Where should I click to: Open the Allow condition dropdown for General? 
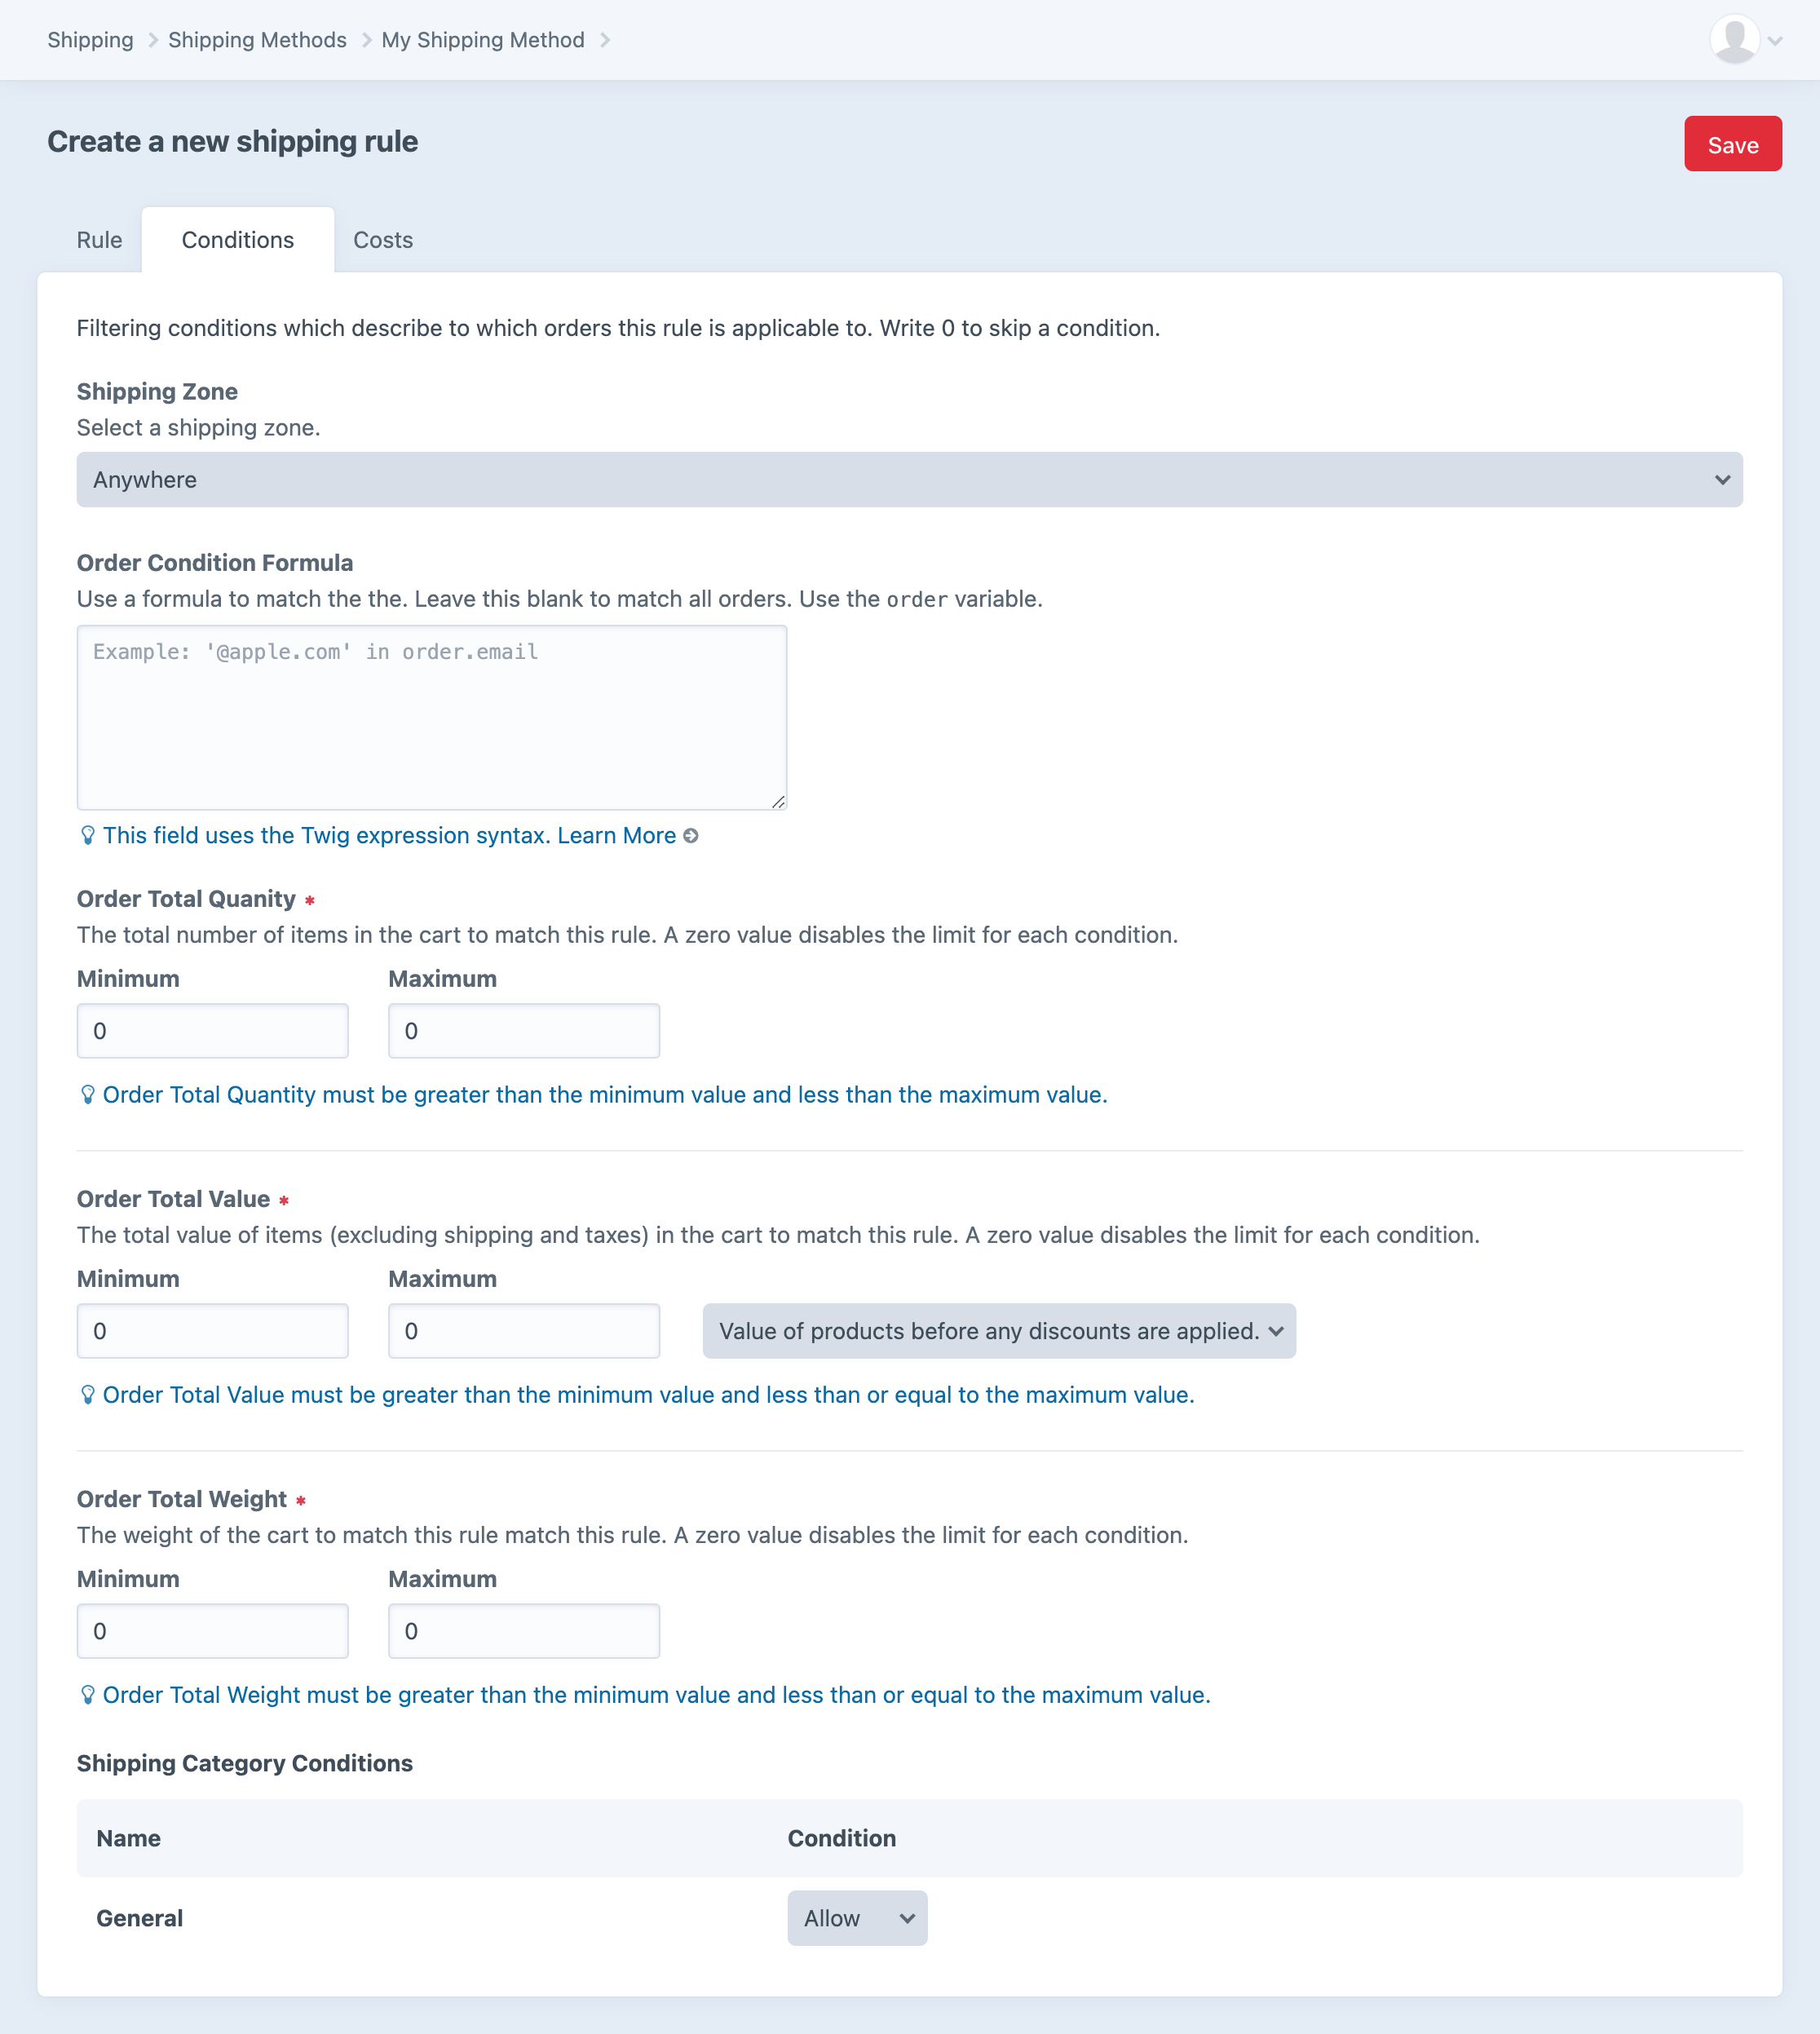[x=857, y=1918]
